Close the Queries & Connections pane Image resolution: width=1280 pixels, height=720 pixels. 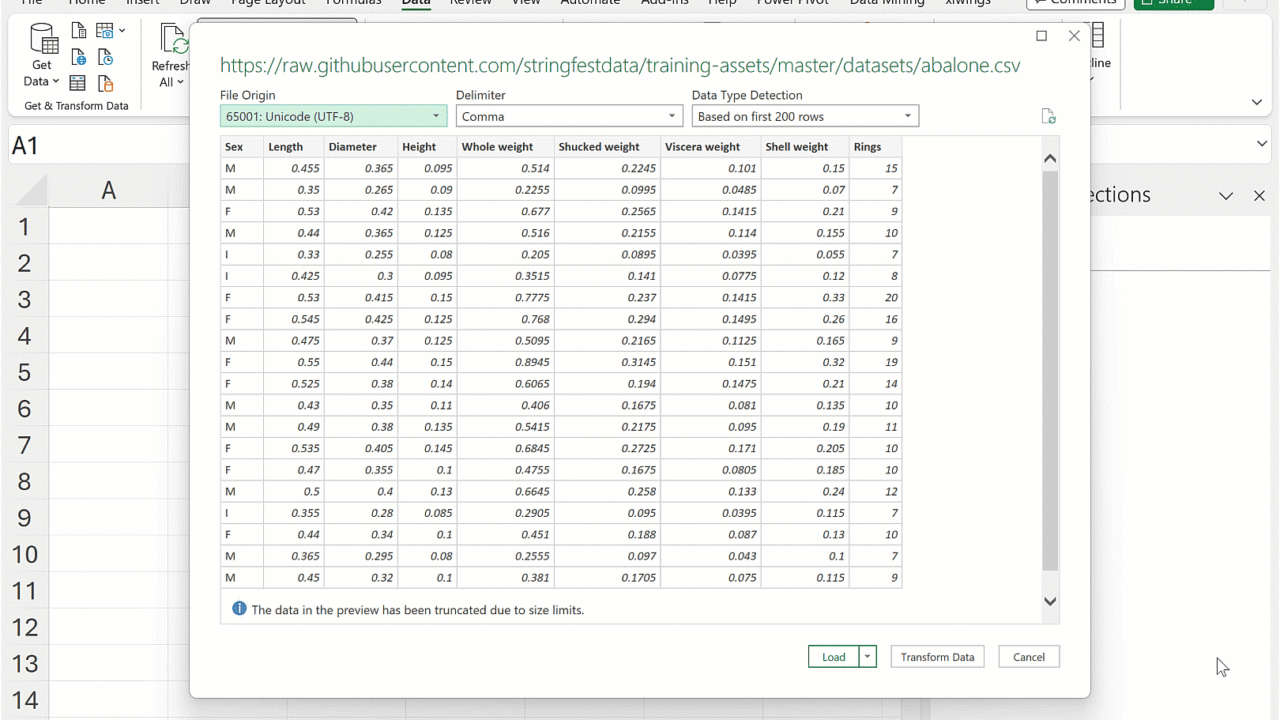point(1259,196)
